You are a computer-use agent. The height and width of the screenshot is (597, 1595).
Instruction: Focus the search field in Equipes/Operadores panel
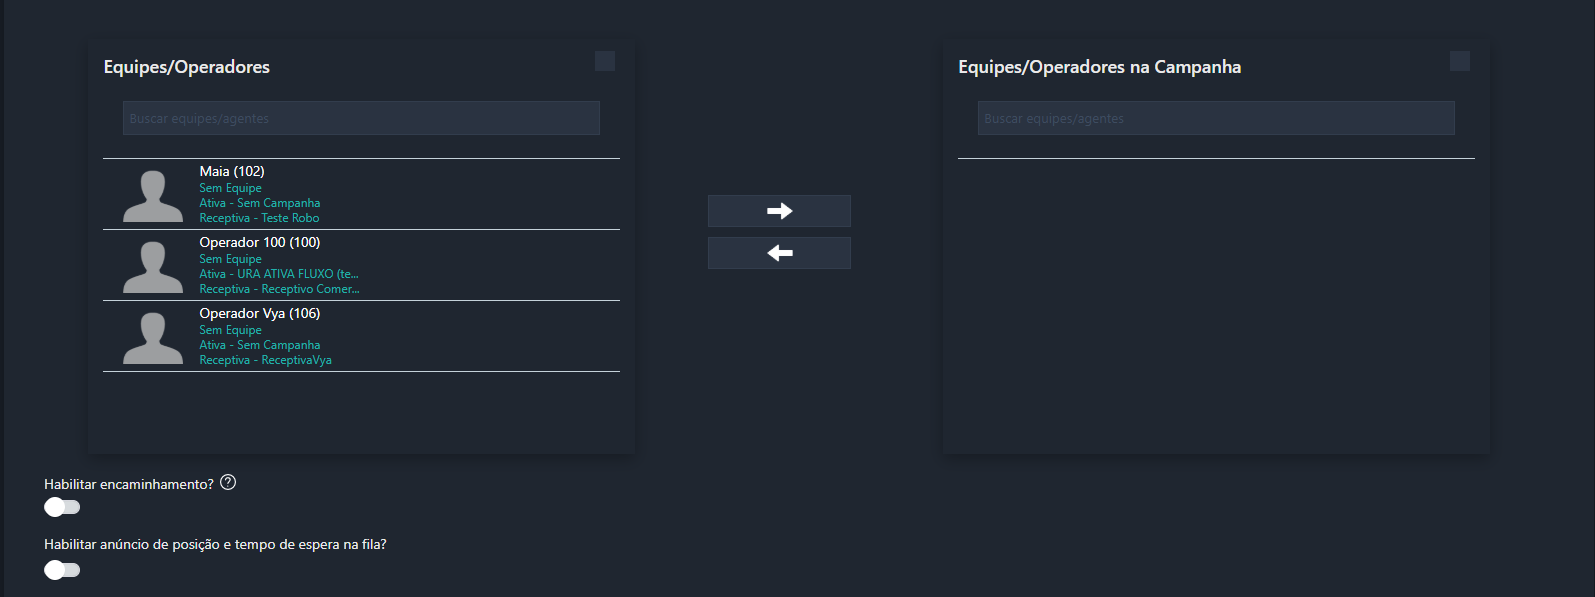361,118
